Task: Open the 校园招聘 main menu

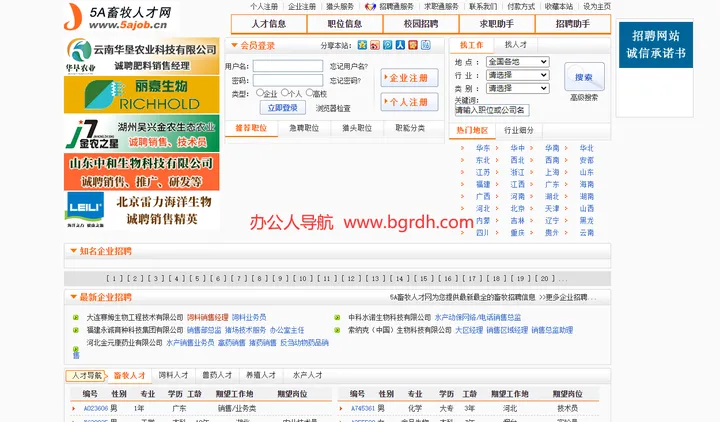Action: coord(421,24)
